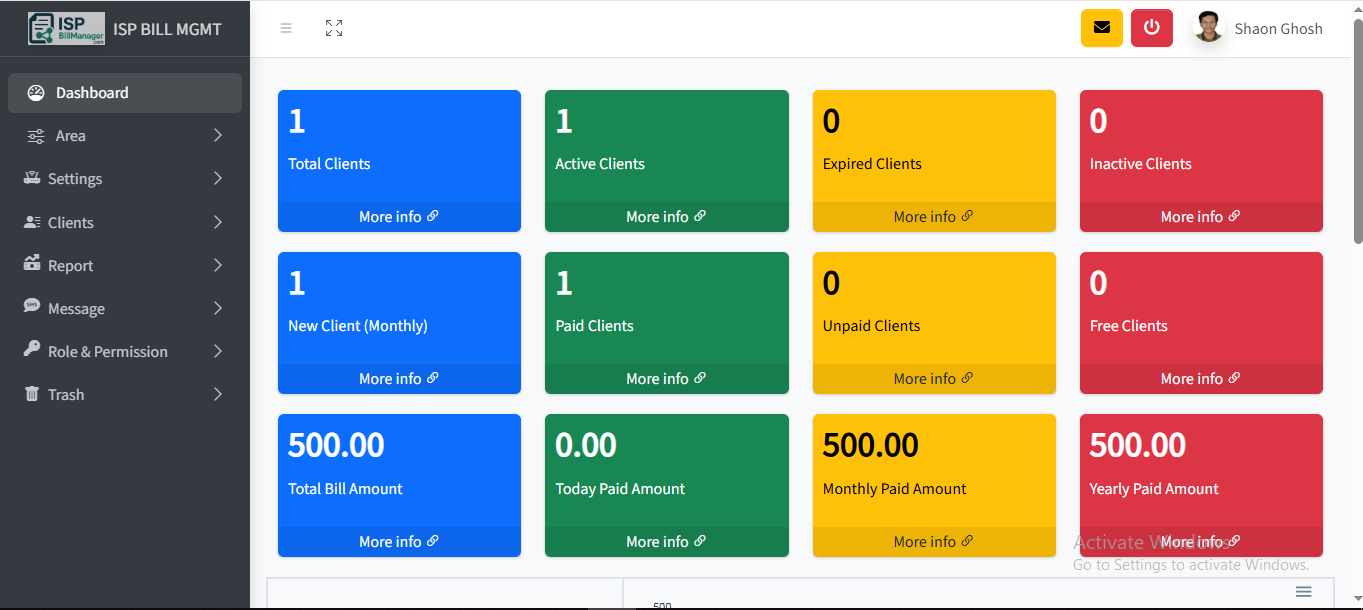Open the Message sidebar menu item
Screen dimensions: 1363x610
click(76, 308)
